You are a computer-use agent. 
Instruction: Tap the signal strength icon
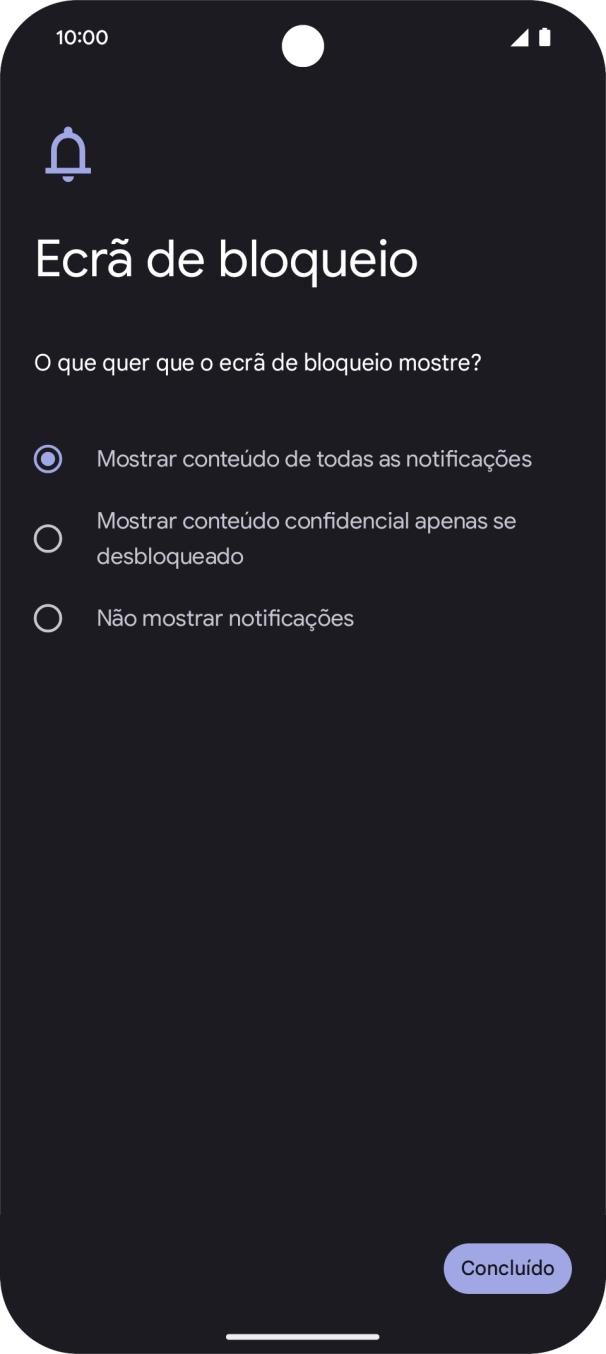522,37
